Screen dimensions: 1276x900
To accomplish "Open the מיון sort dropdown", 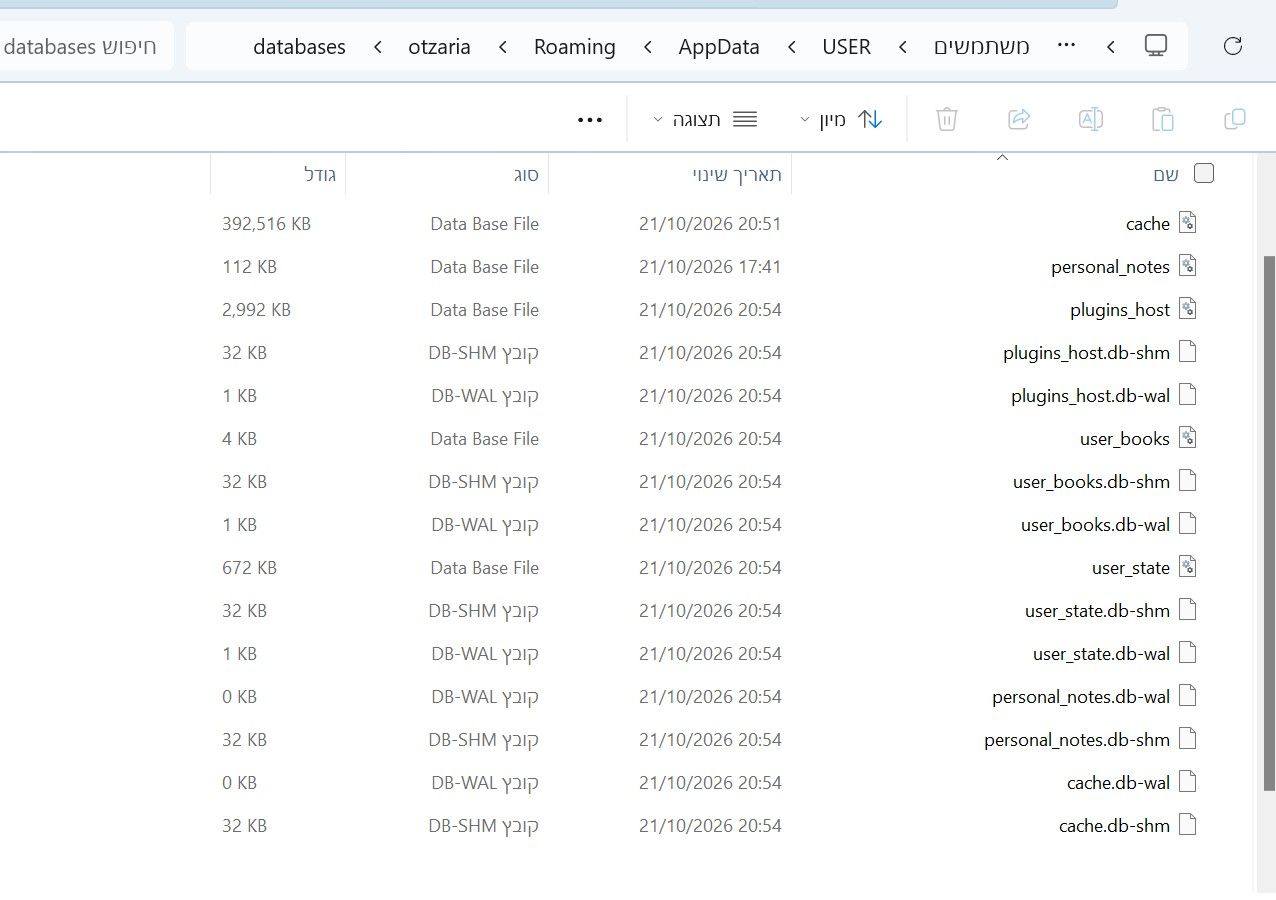I will point(841,120).
